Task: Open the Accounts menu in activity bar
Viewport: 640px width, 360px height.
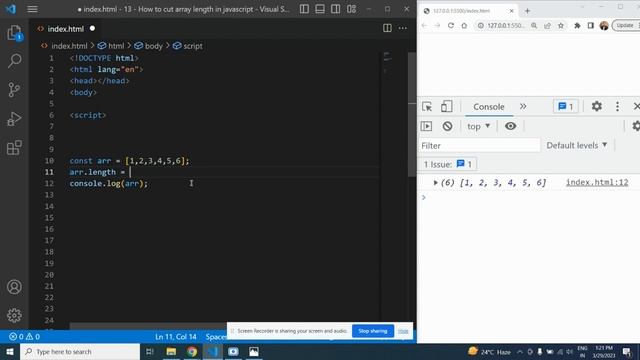Action: [x=14, y=287]
